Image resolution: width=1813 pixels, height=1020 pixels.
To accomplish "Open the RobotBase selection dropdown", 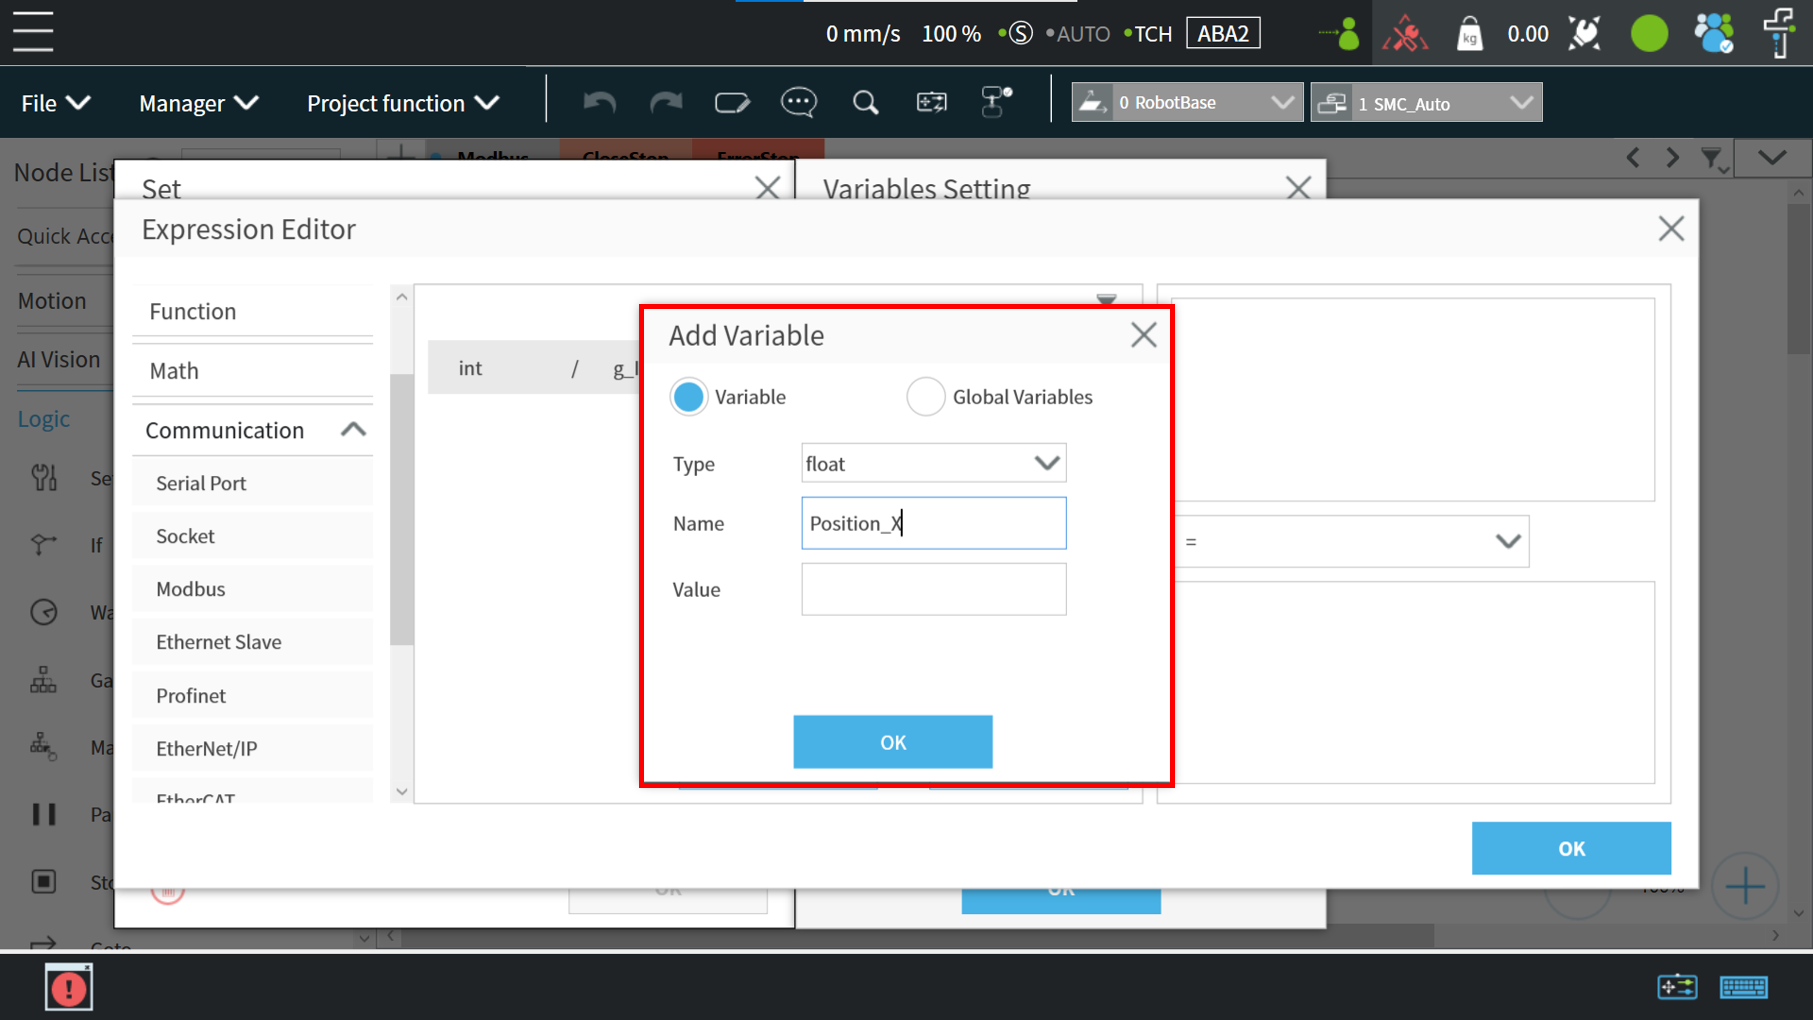I will click(x=1187, y=103).
